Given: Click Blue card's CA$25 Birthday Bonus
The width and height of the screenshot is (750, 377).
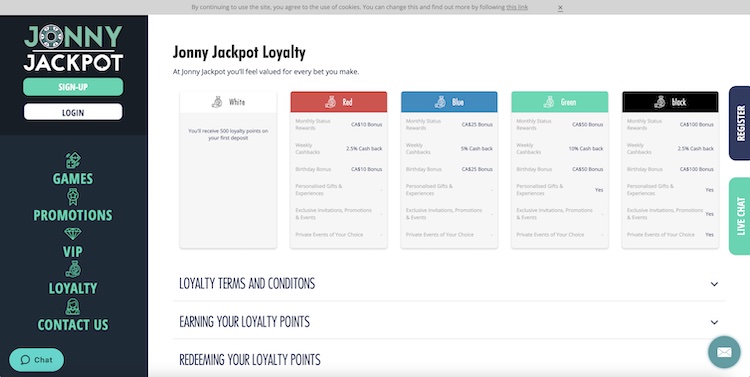Looking at the screenshot, I should (x=477, y=169).
